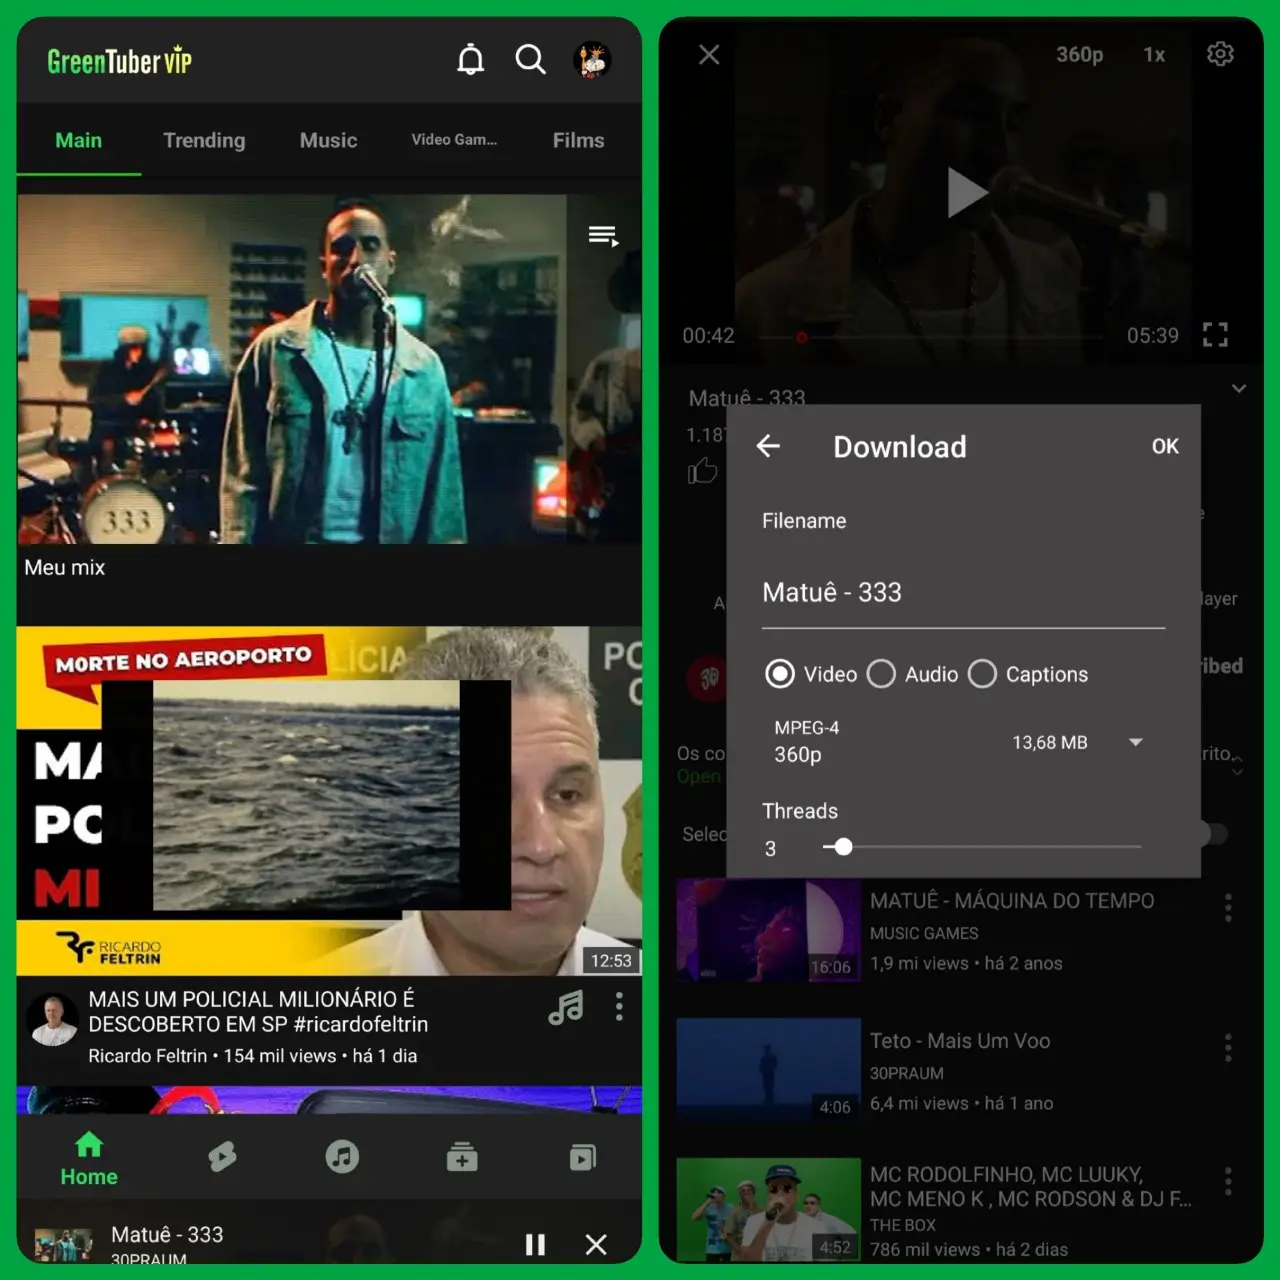Enter fullscreen mode in the player
The height and width of the screenshot is (1280, 1280).
(x=1215, y=335)
